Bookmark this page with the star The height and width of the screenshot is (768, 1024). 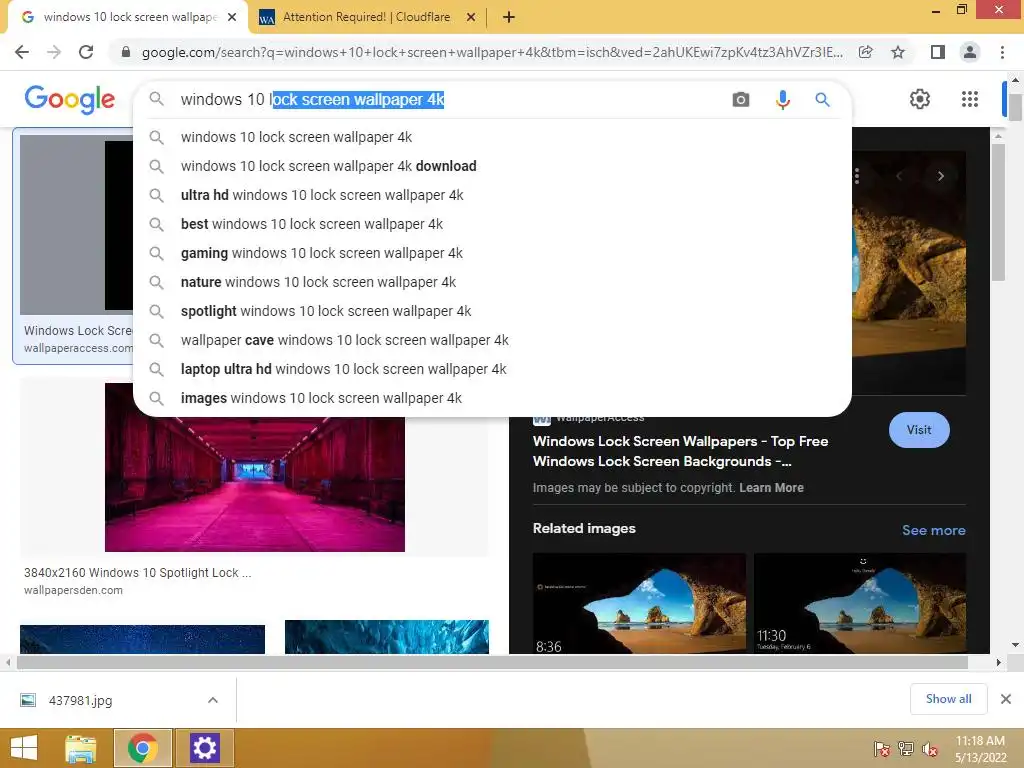click(898, 52)
